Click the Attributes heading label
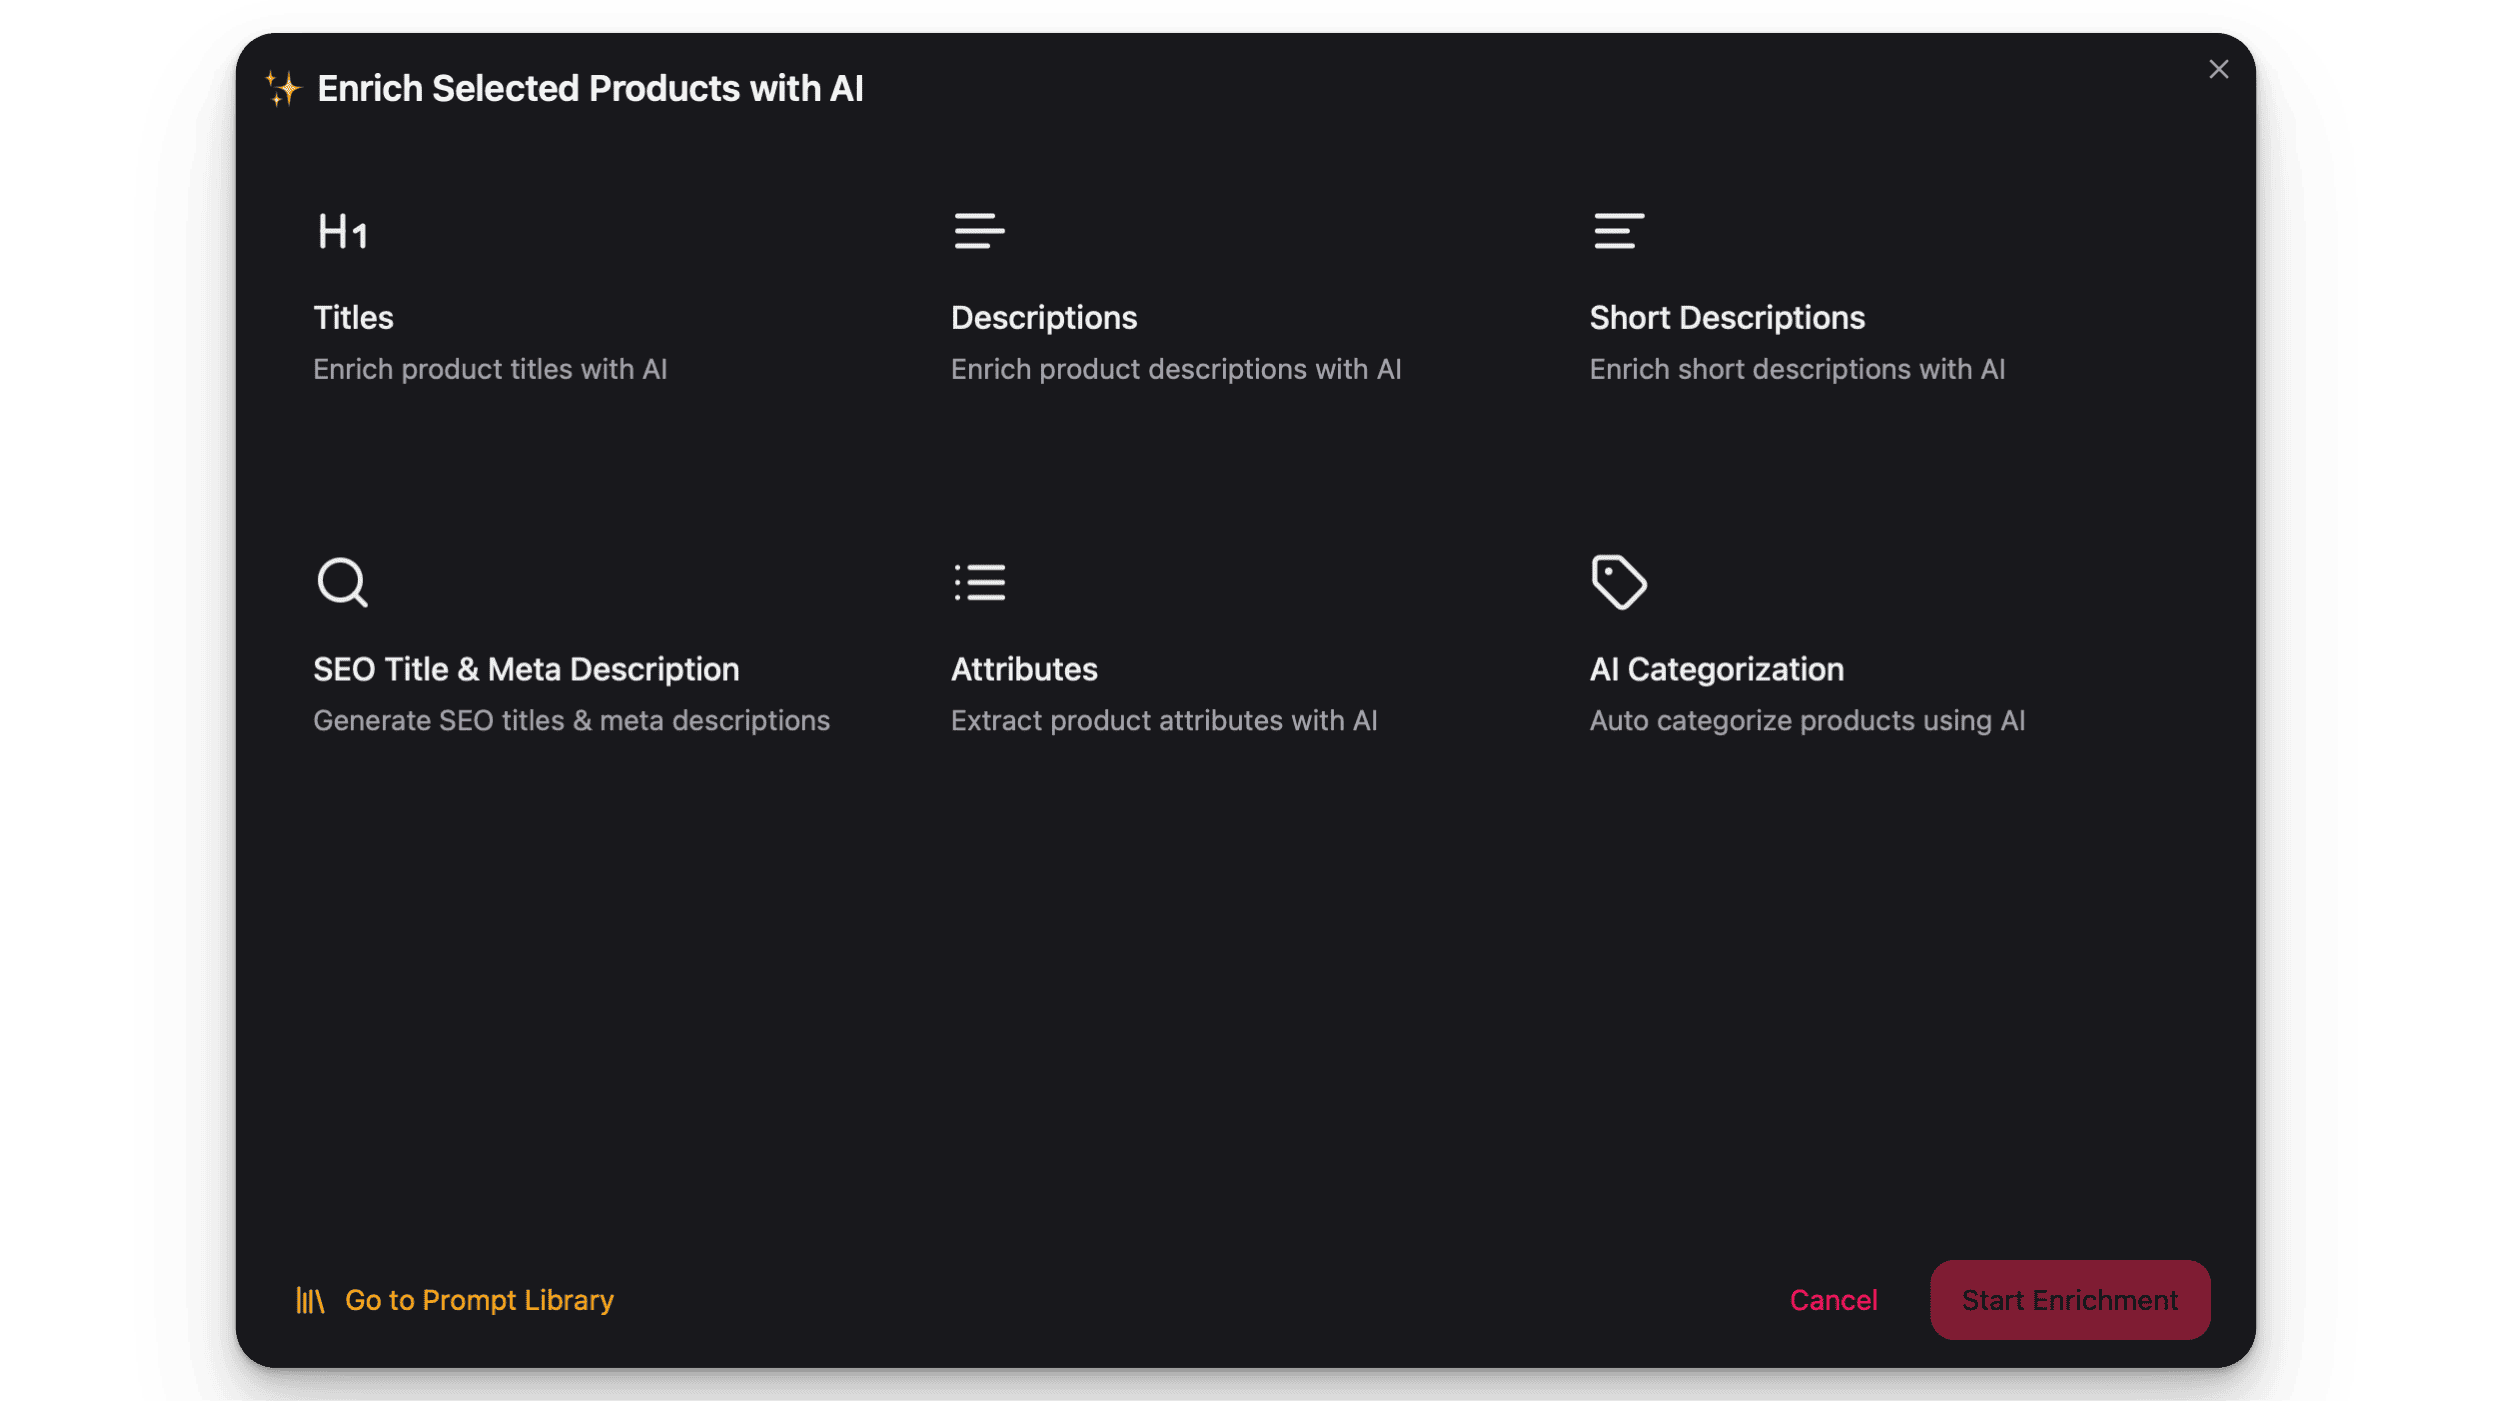Image resolution: width=2494 pixels, height=1402 pixels. pos(1023,668)
